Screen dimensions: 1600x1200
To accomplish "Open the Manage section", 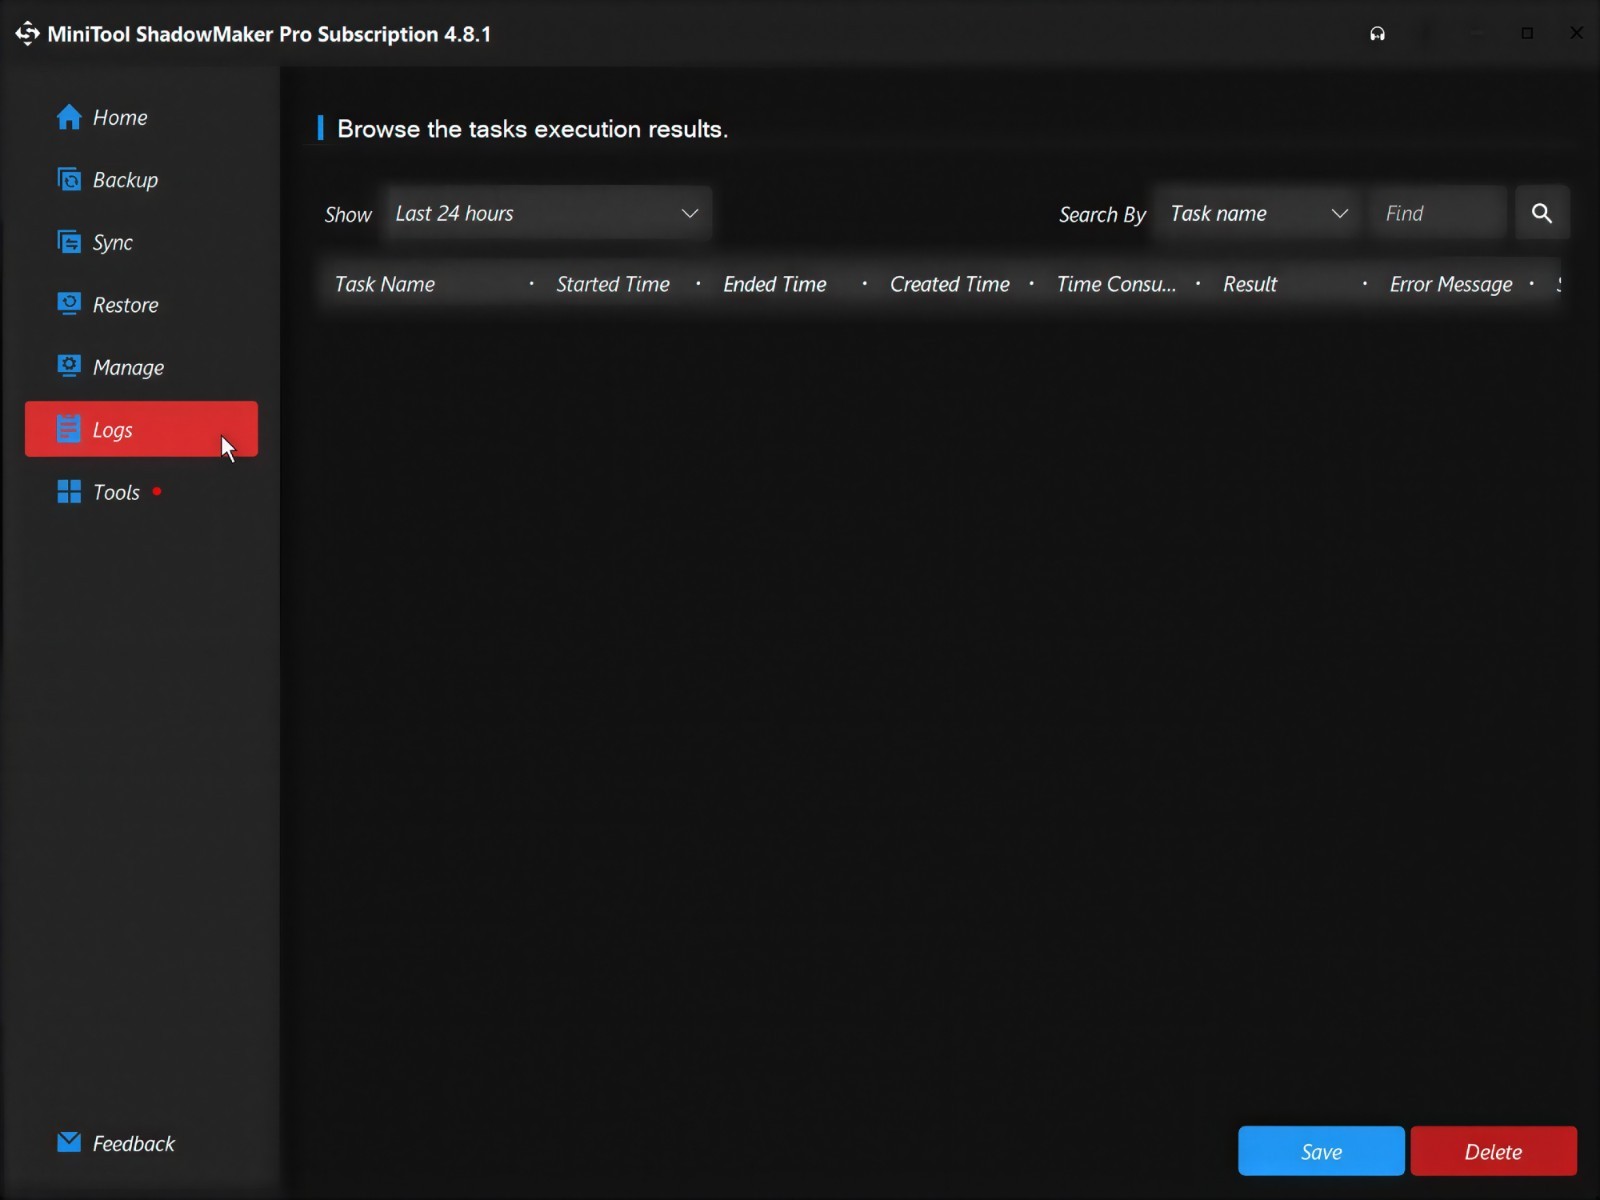I will [x=141, y=367].
